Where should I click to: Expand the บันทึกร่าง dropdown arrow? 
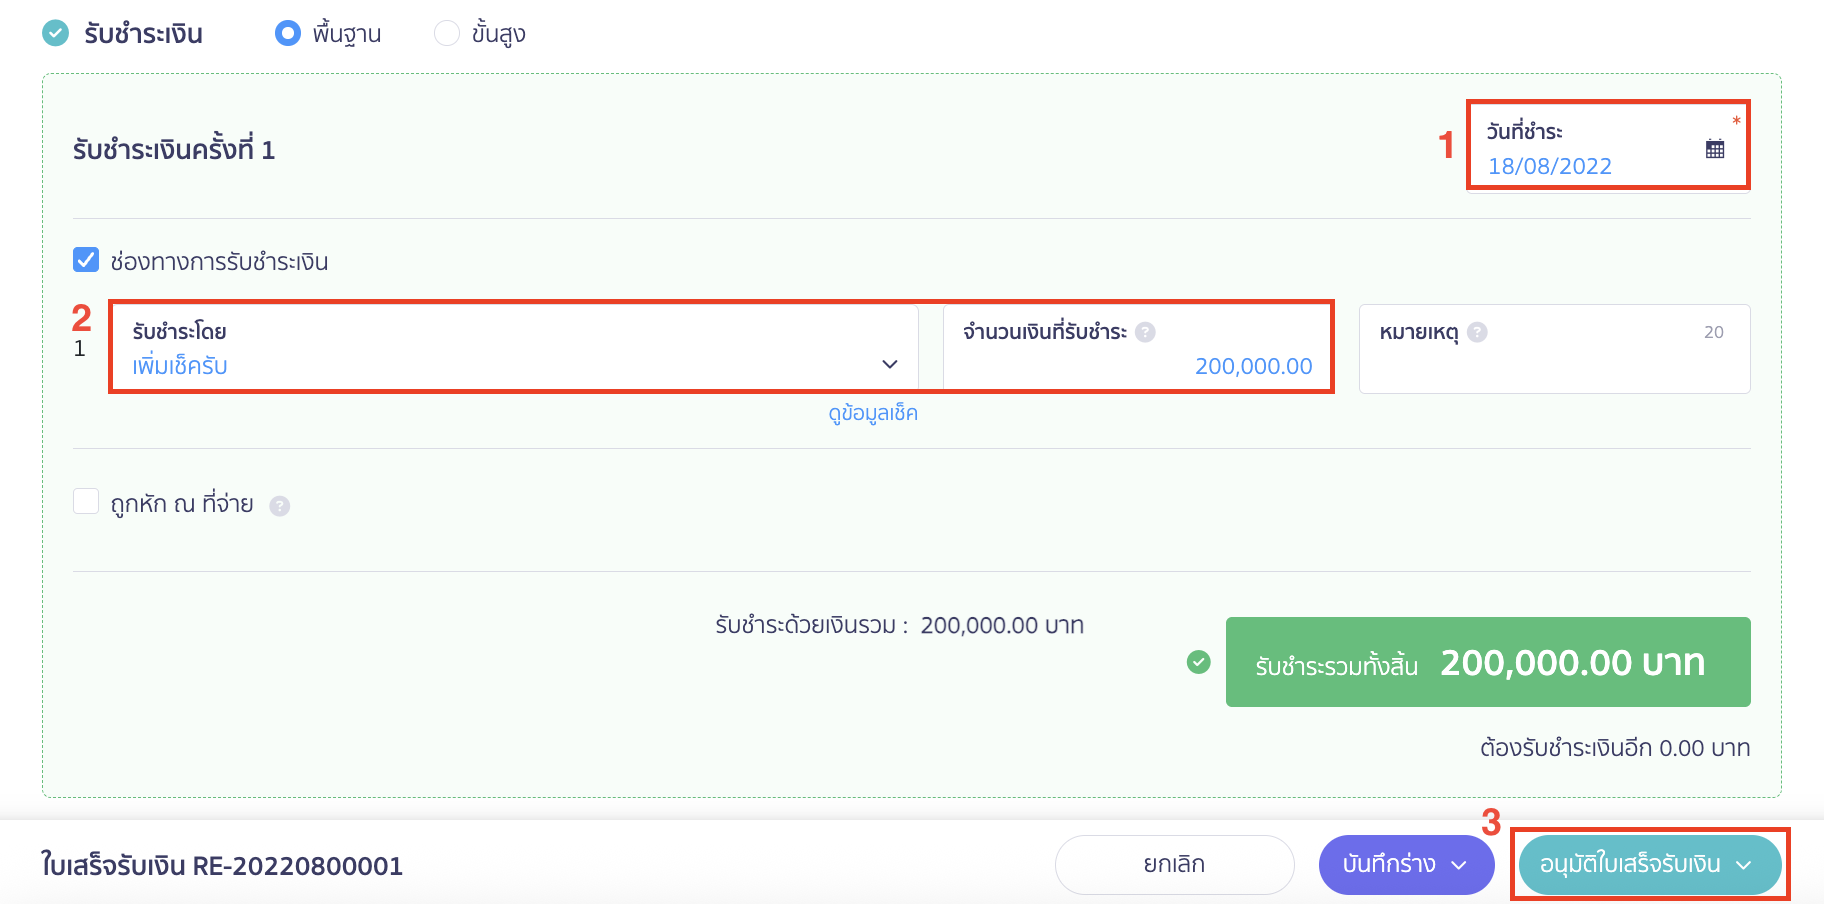coord(1459,865)
